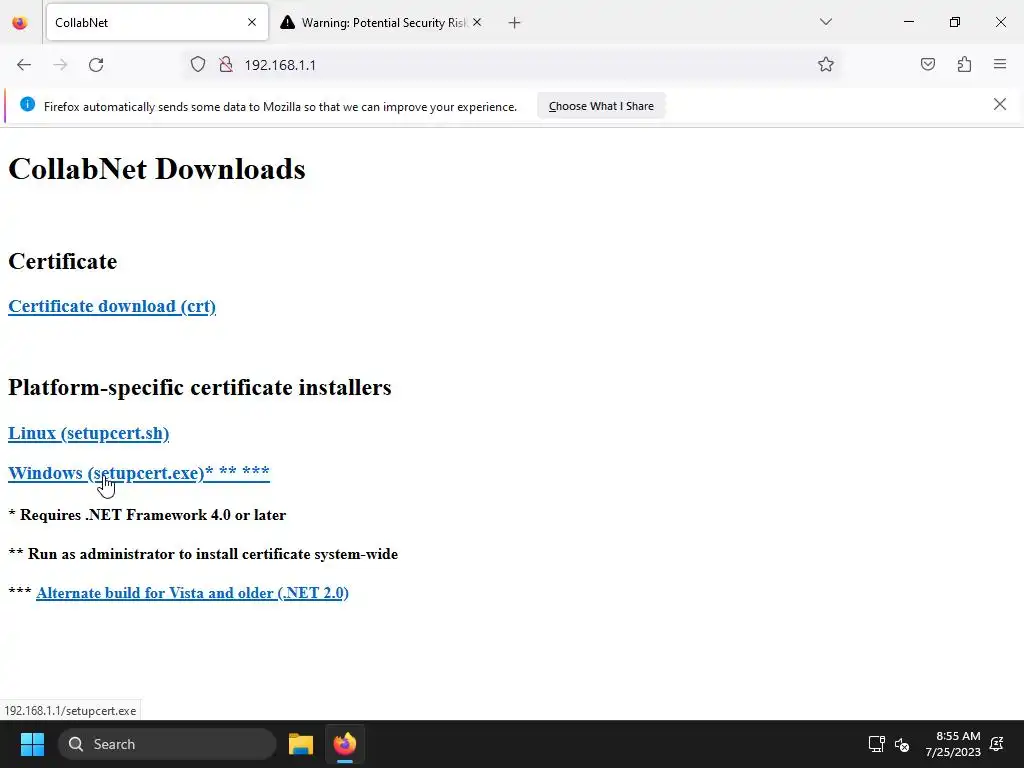Open the Linux (setupcert.sh) link

click(88, 434)
